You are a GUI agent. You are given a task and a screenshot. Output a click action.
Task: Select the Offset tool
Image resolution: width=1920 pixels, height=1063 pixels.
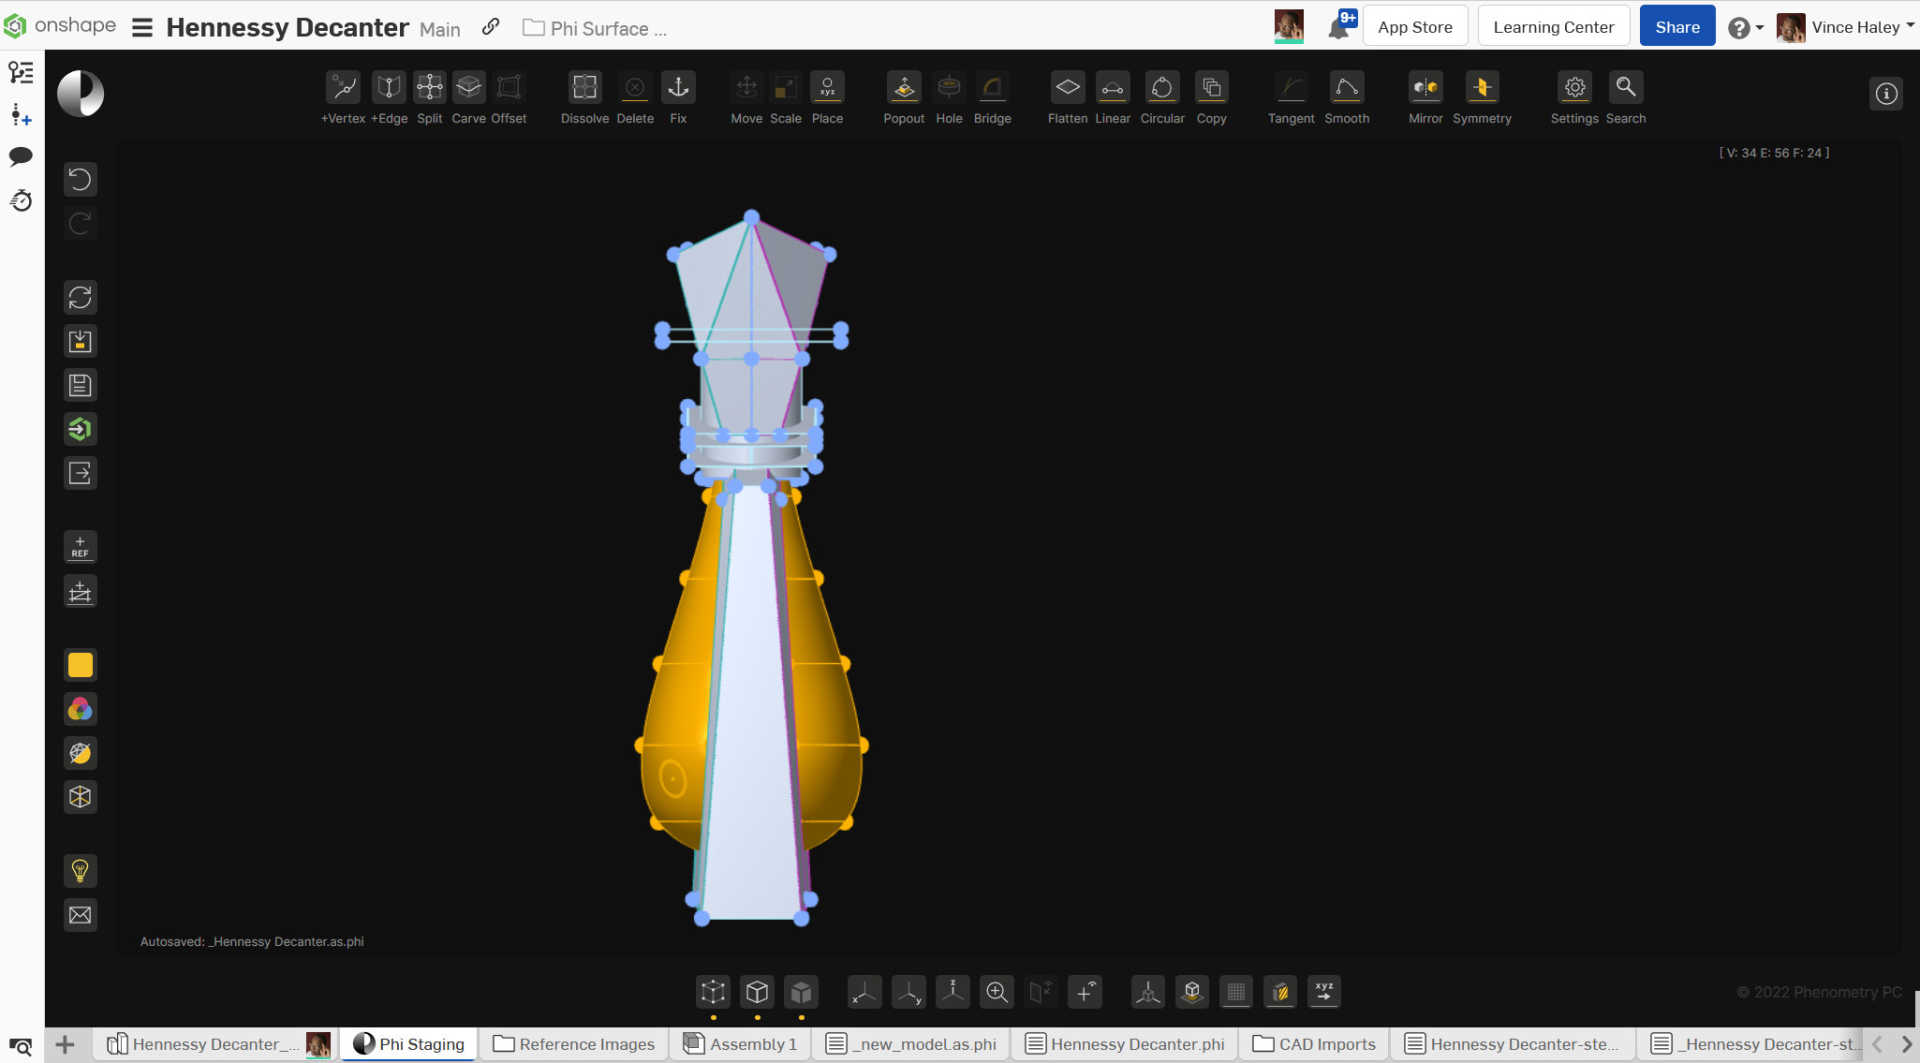(x=509, y=97)
